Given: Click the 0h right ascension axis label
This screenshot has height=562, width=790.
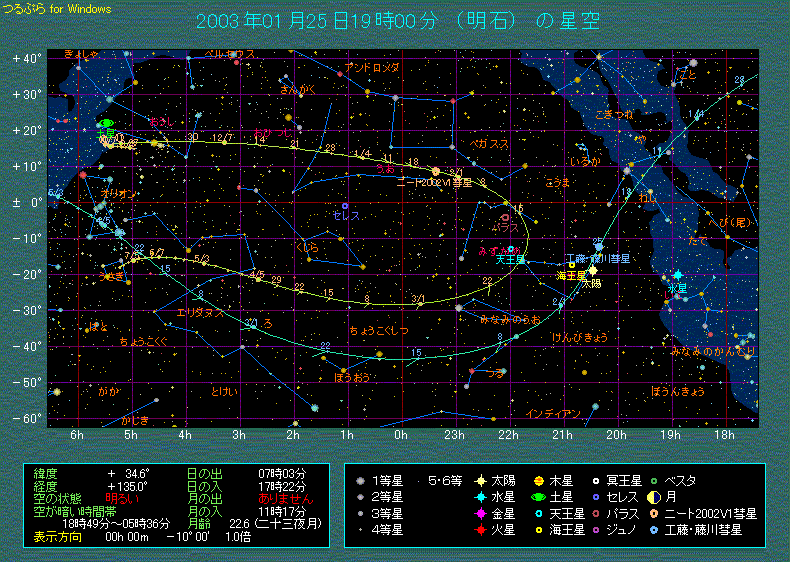Looking at the screenshot, I should [400, 435].
